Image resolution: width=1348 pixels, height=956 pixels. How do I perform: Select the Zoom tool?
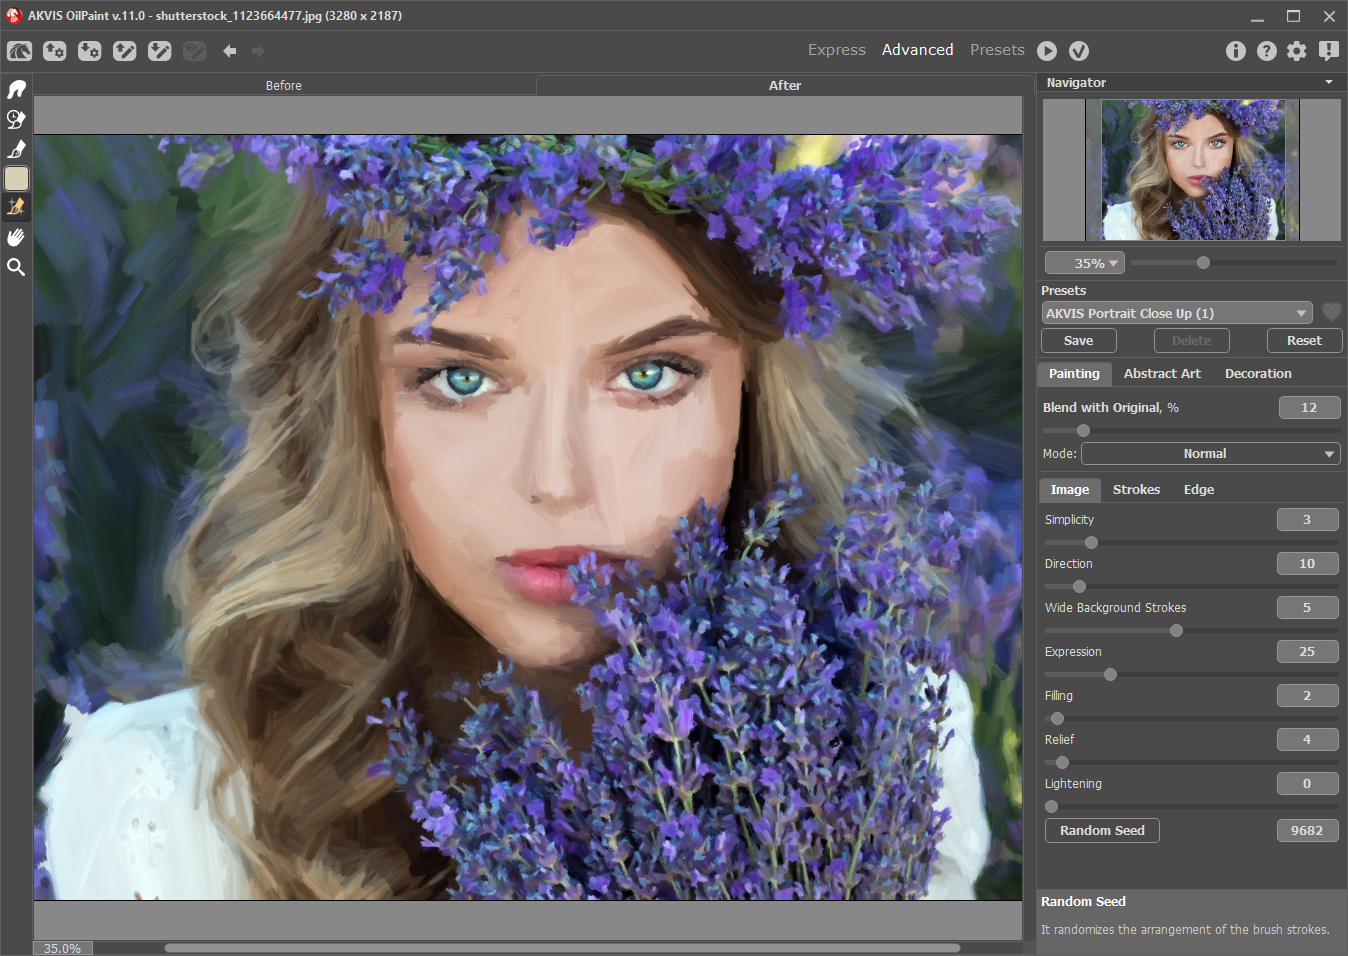coord(16,267)
